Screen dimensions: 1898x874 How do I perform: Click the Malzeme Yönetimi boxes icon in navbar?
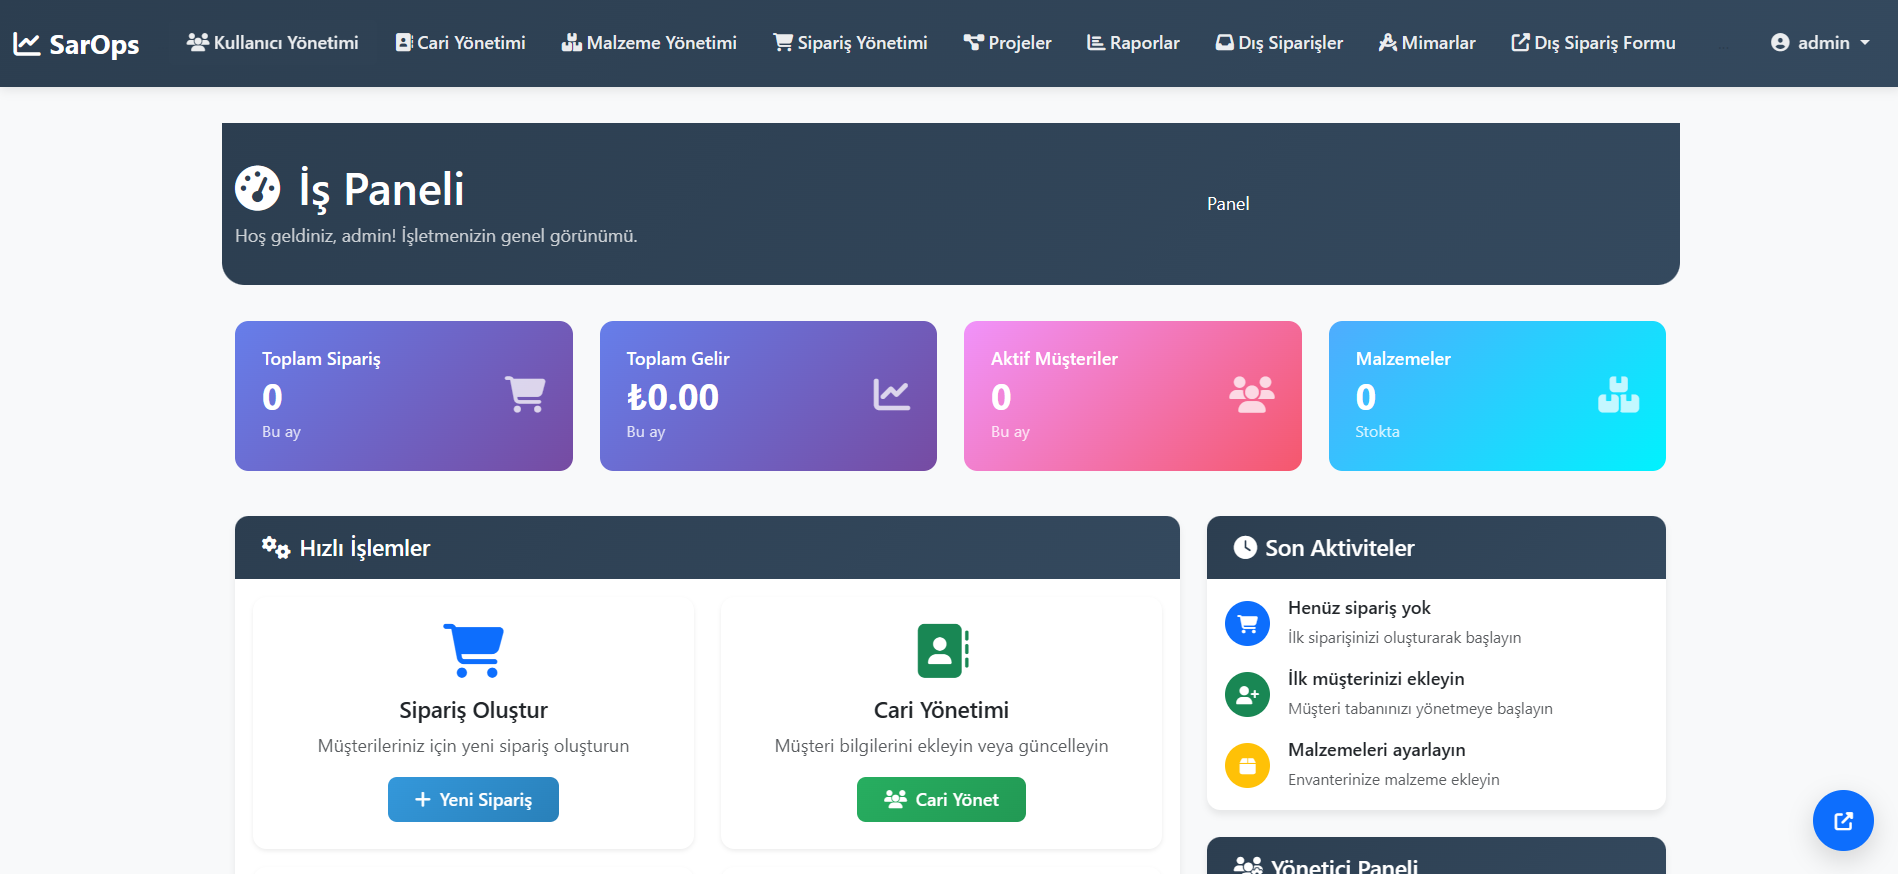point(572,43)
